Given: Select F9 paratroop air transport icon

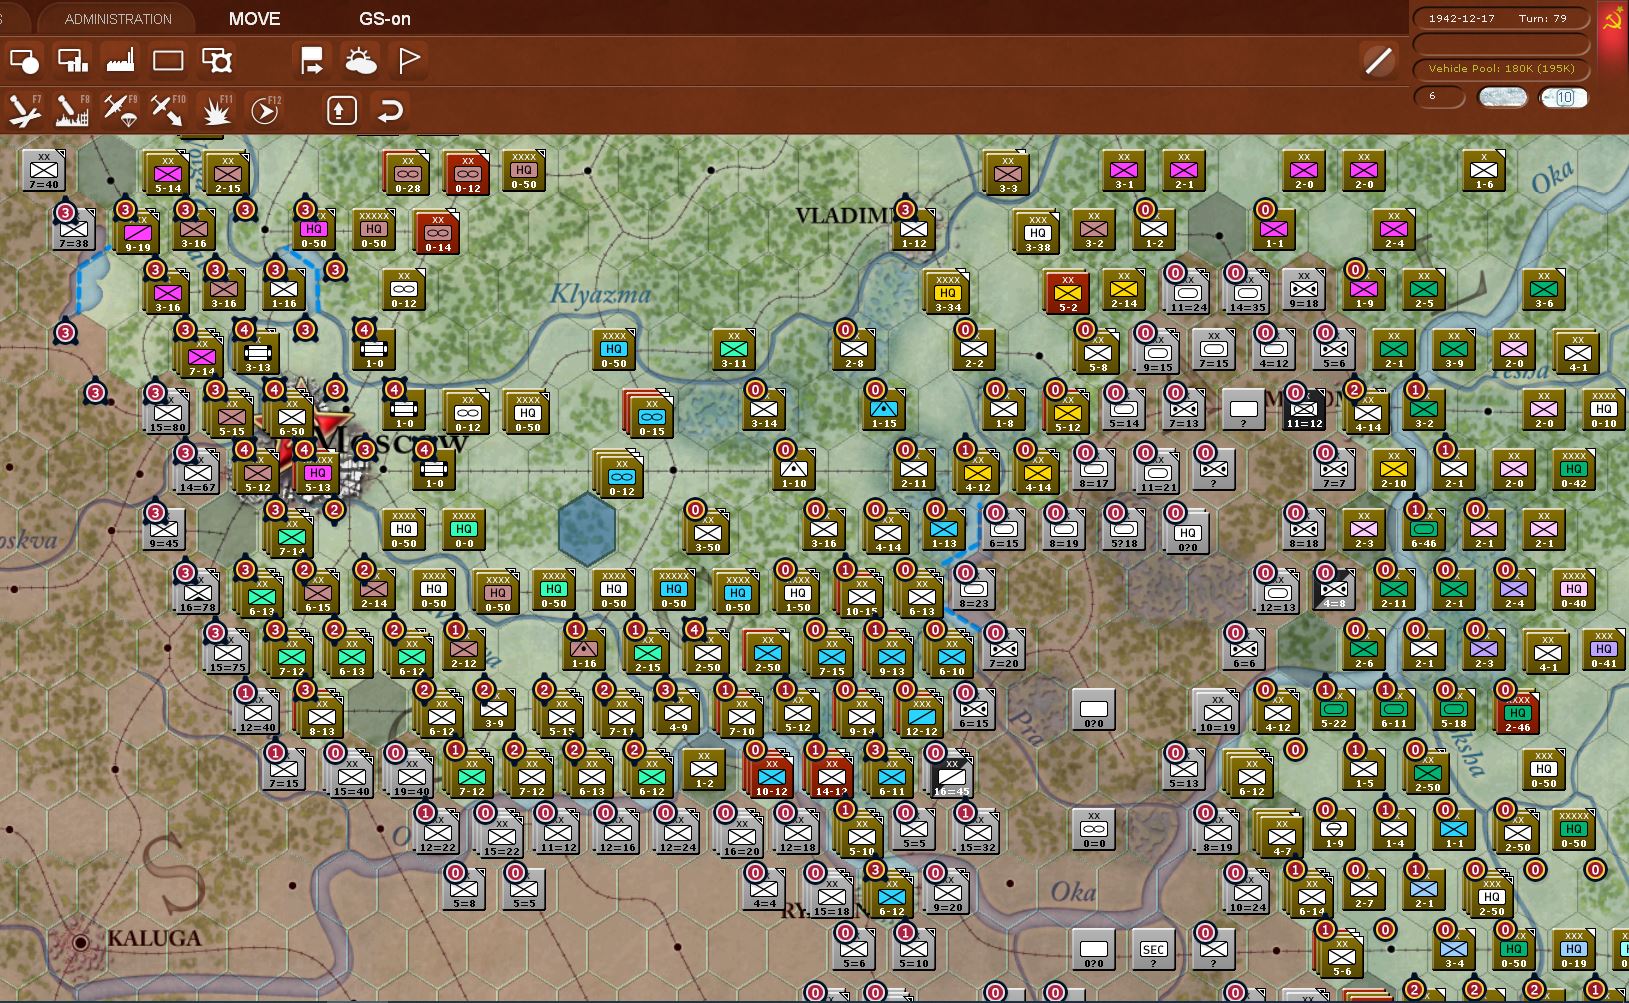Looking at the screenshot, I should pos(120,110).
